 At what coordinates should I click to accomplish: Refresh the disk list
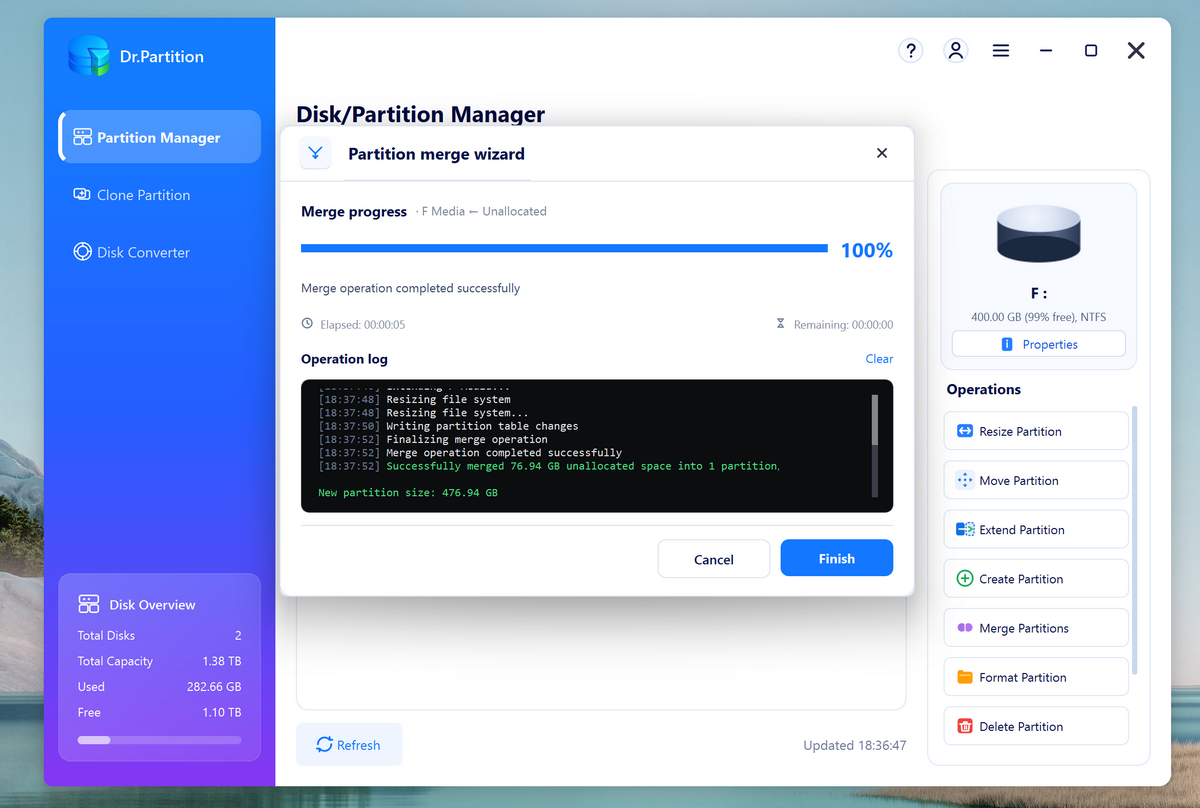(x=349, y=744)
